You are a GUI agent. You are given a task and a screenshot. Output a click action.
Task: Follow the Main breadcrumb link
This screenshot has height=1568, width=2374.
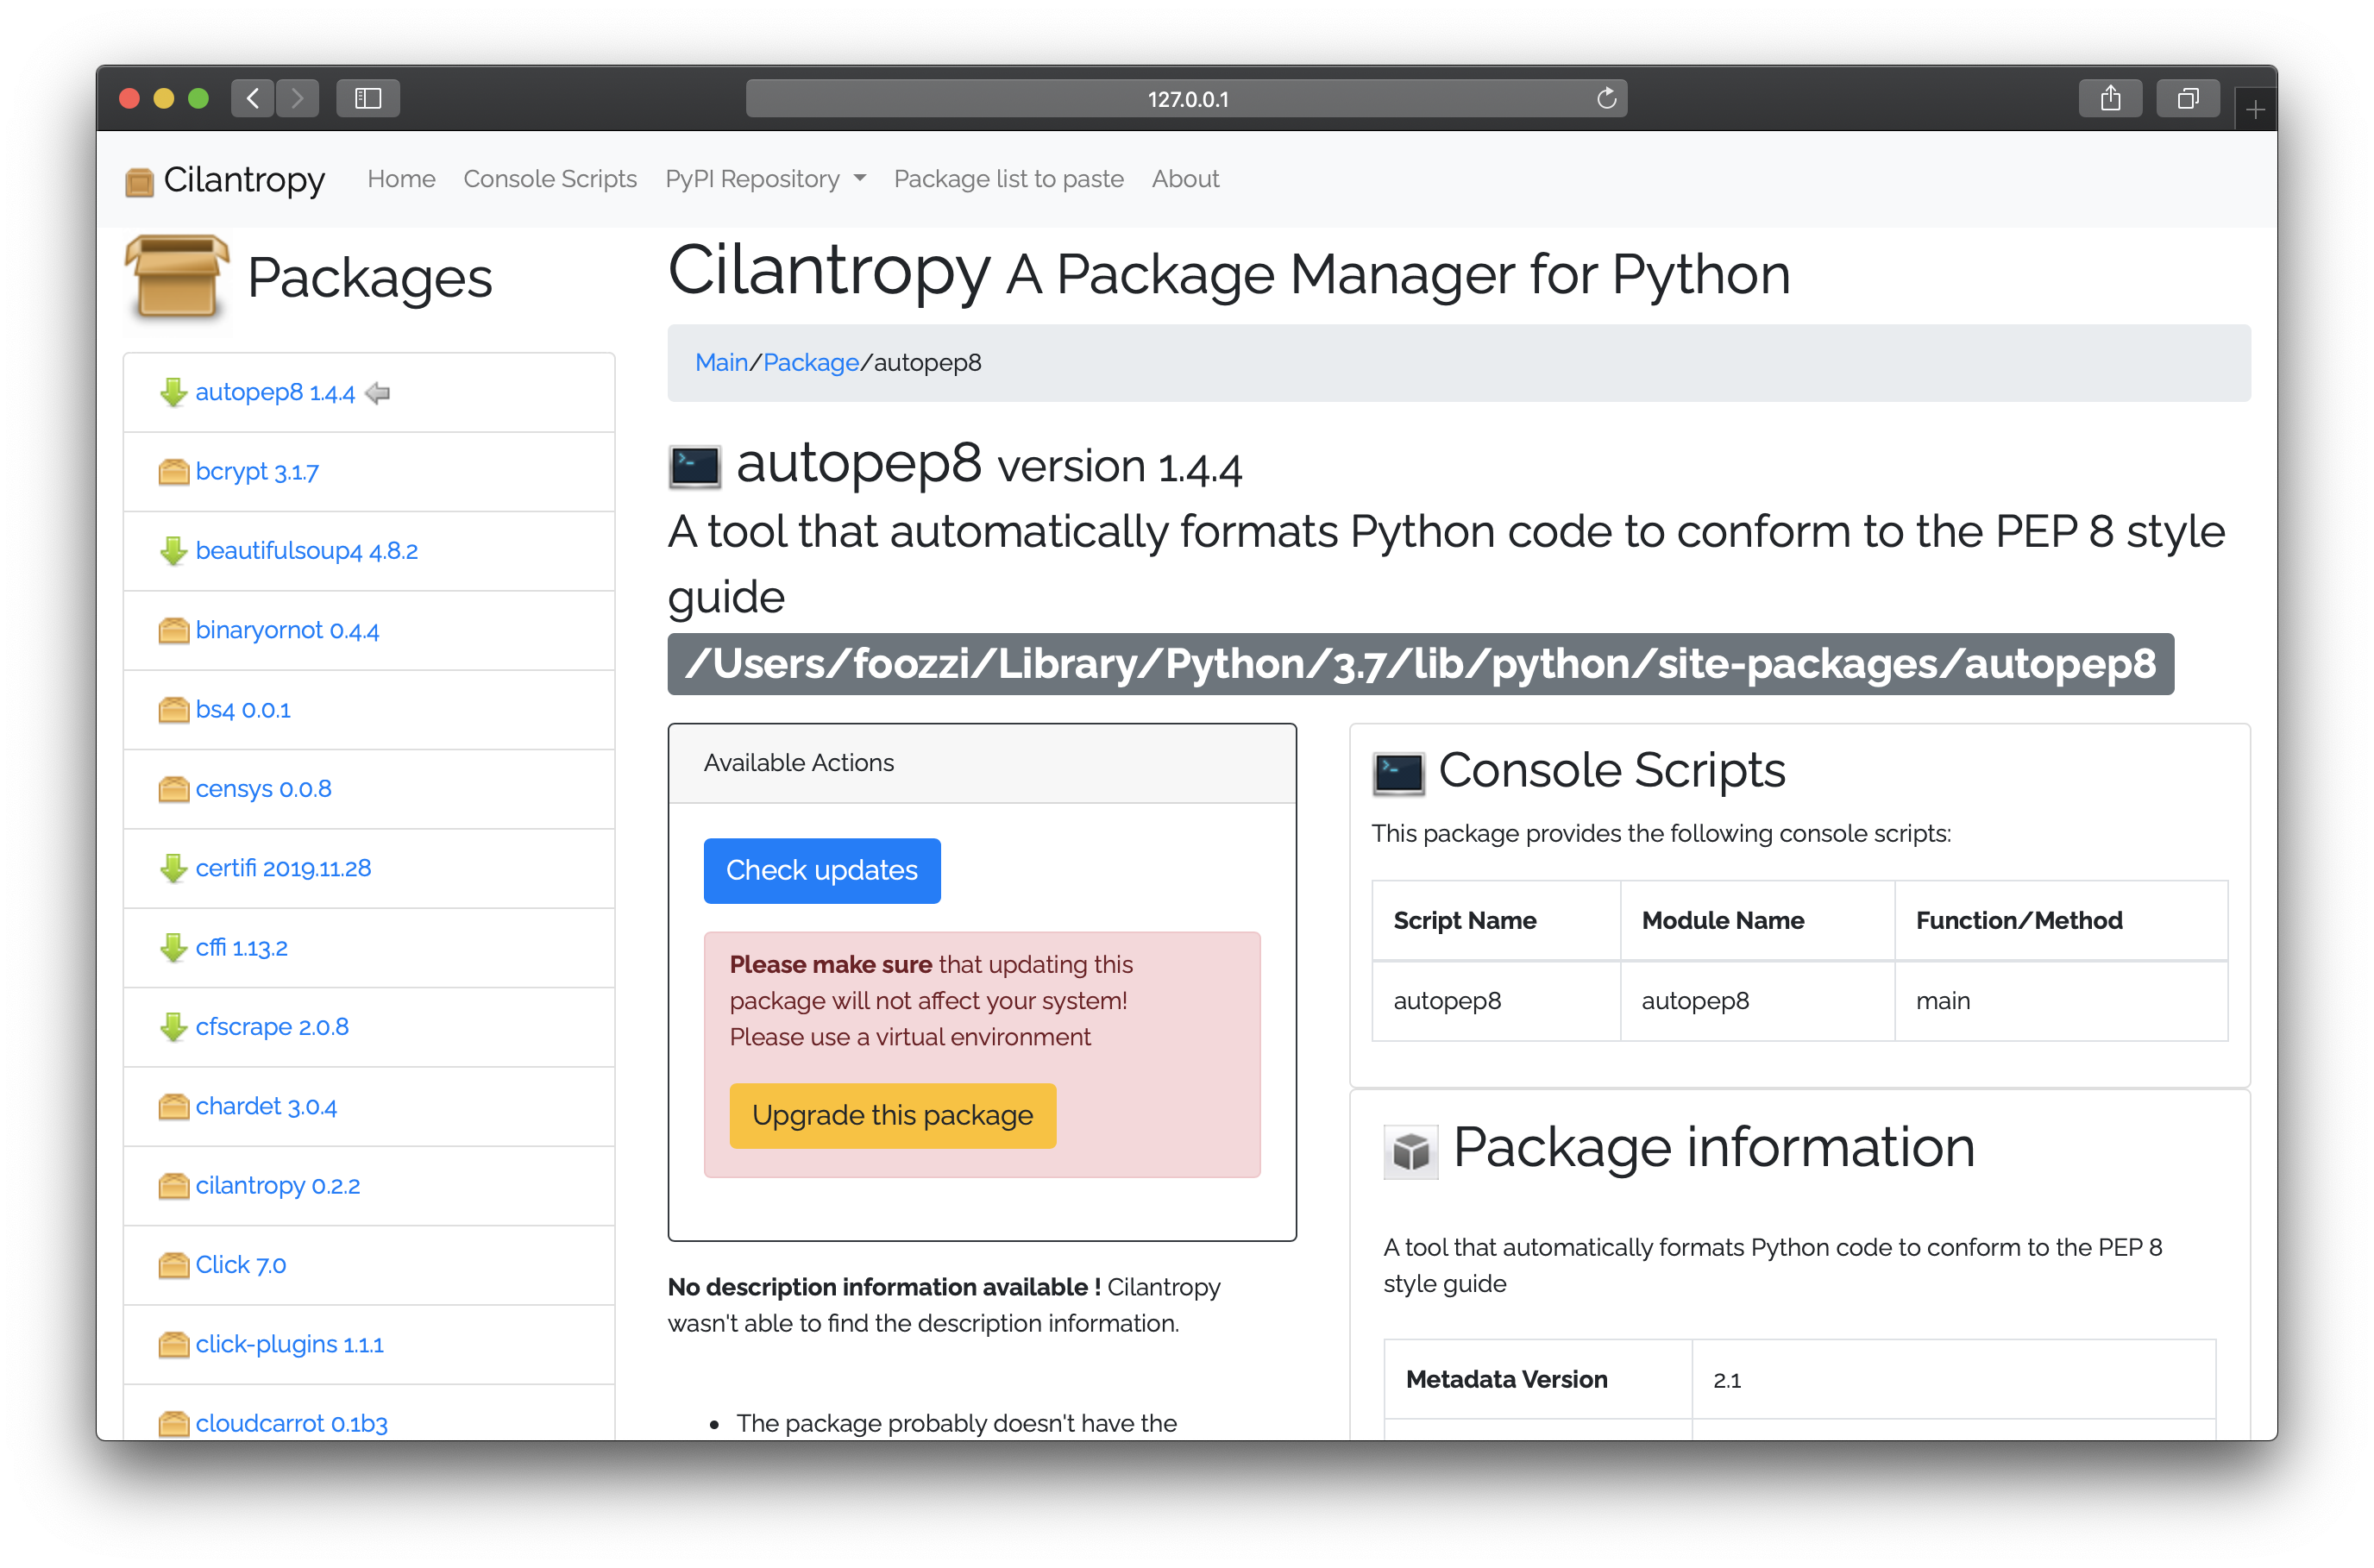[x=720, y=363]
